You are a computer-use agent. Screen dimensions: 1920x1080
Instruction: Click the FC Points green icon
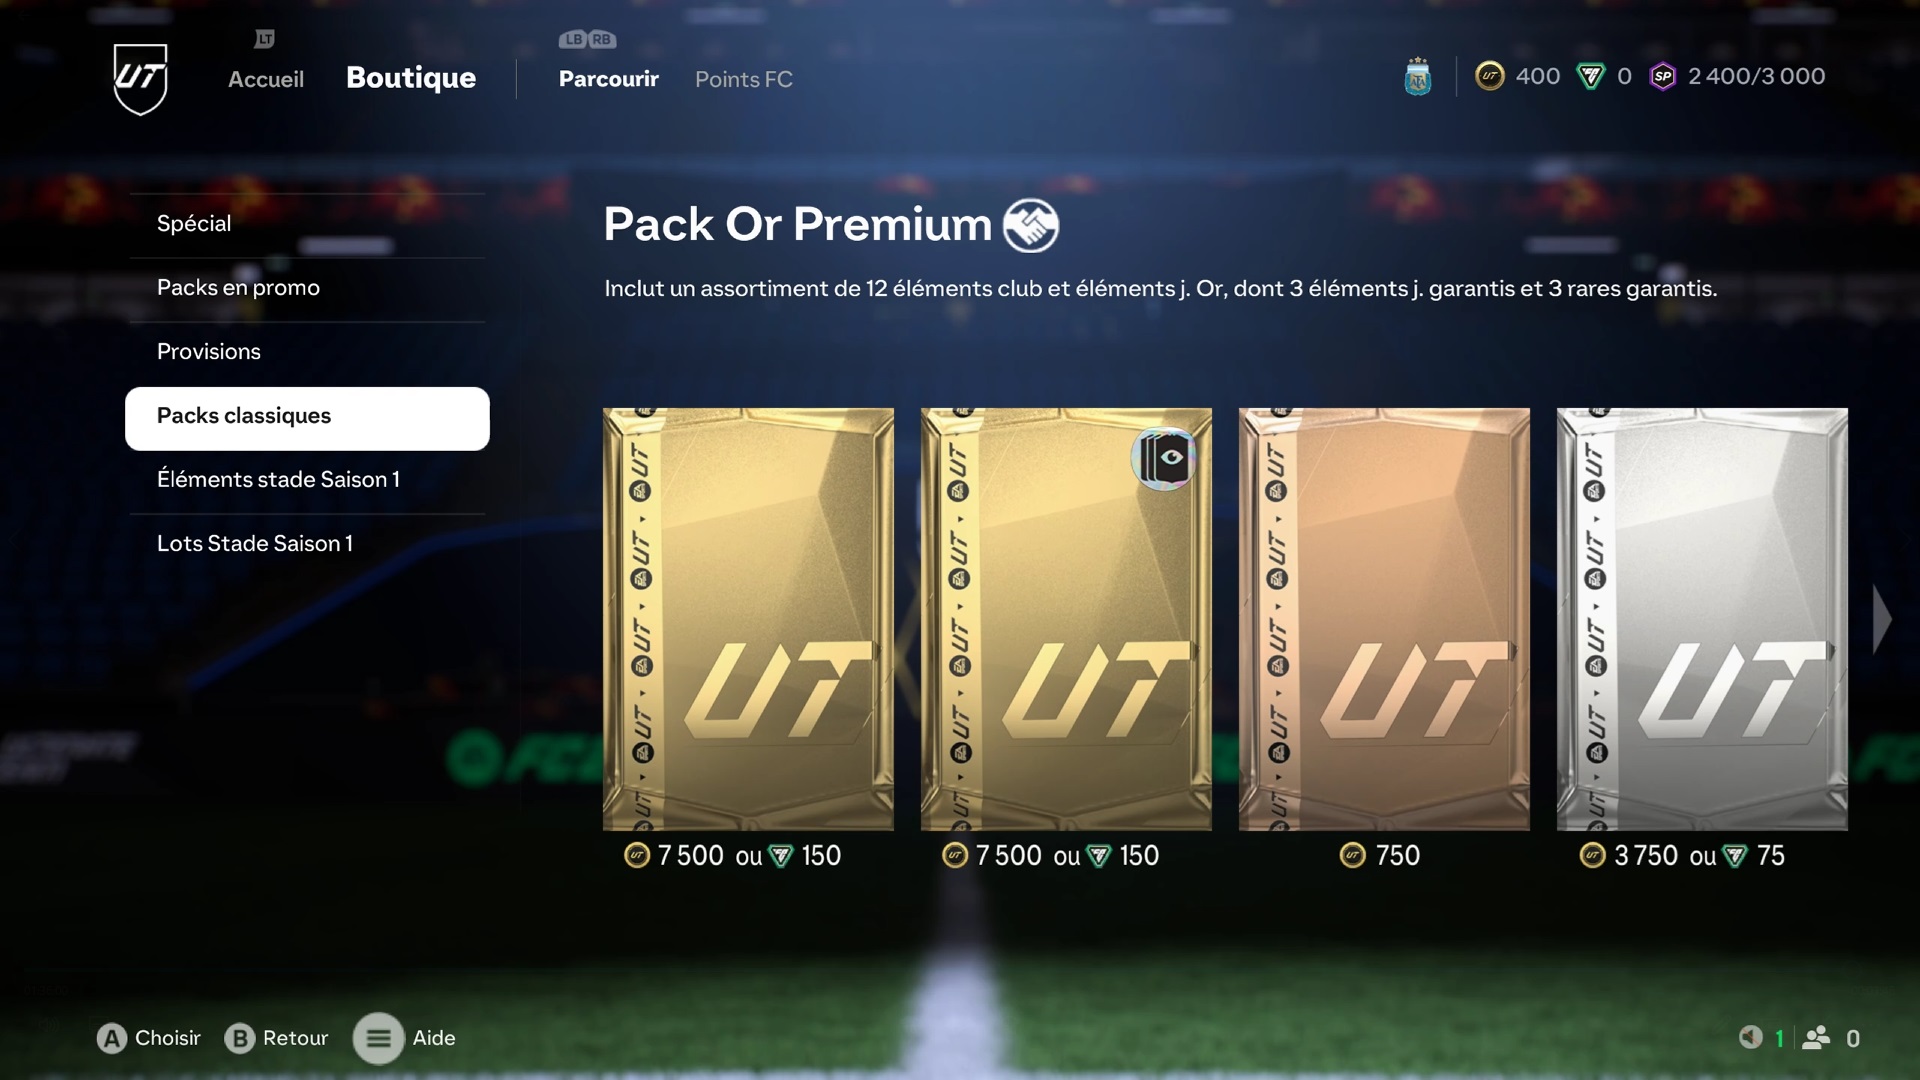(1590, 76)
